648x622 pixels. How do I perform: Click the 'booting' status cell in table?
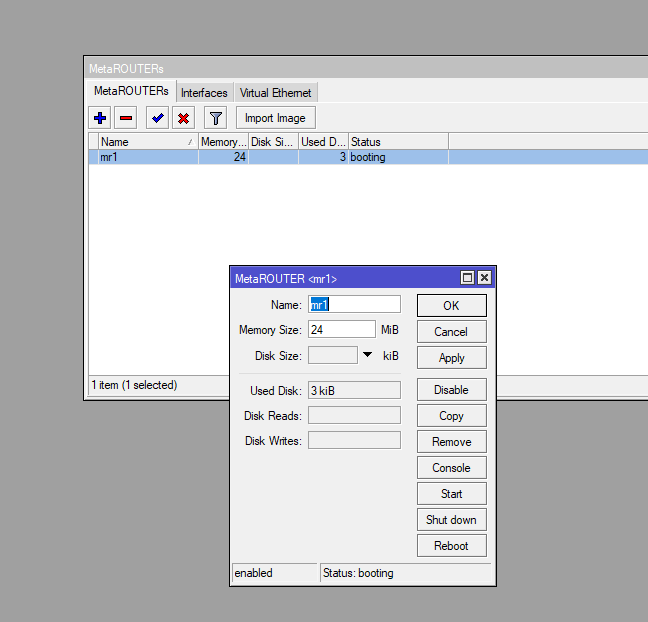[398, 157]
